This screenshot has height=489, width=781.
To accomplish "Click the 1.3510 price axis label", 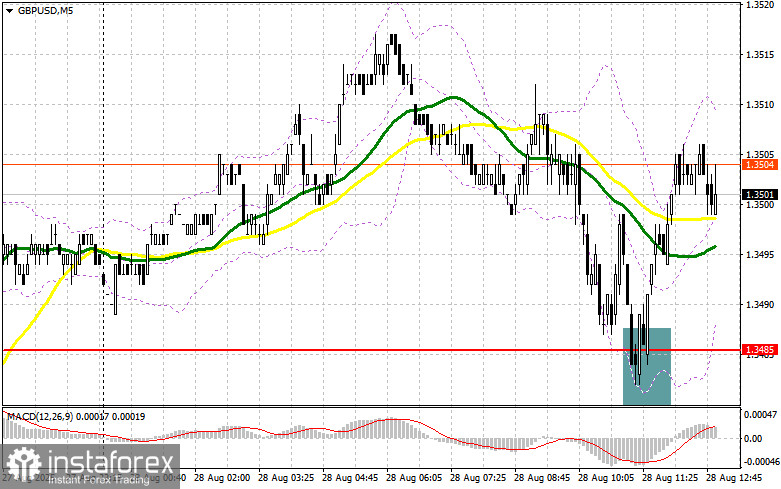I will point(760,105).
